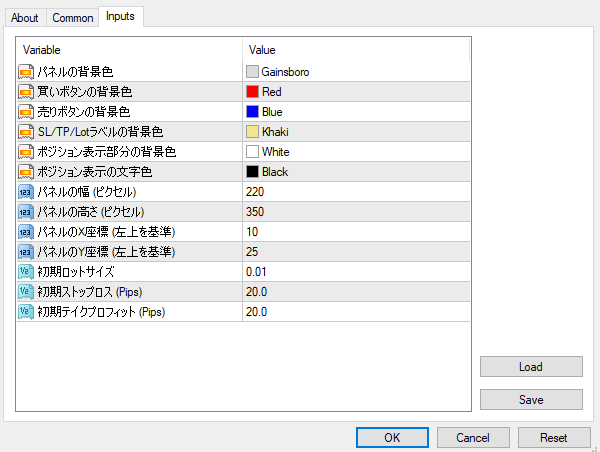Click the integer icon next to パネルの高さ
The width and height of the screenshot is (600, 452).
pyautogui.click(x=26, y=212)
